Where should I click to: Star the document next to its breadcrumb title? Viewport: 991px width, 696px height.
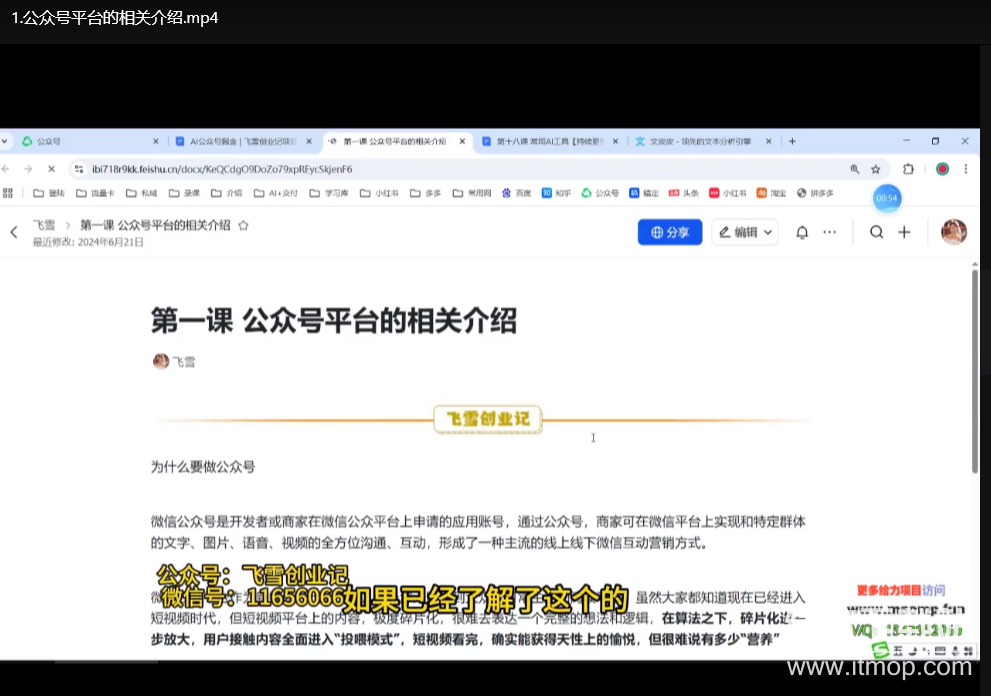pyautogui.click(x=243, y=225)
